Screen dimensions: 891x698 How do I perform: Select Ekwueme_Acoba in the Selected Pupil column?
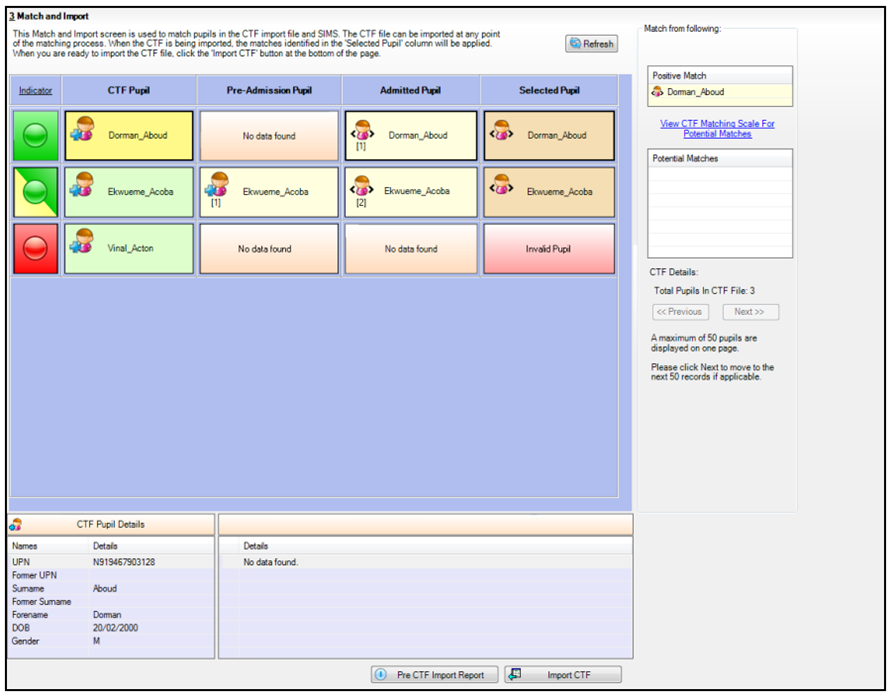click(549, 192)
